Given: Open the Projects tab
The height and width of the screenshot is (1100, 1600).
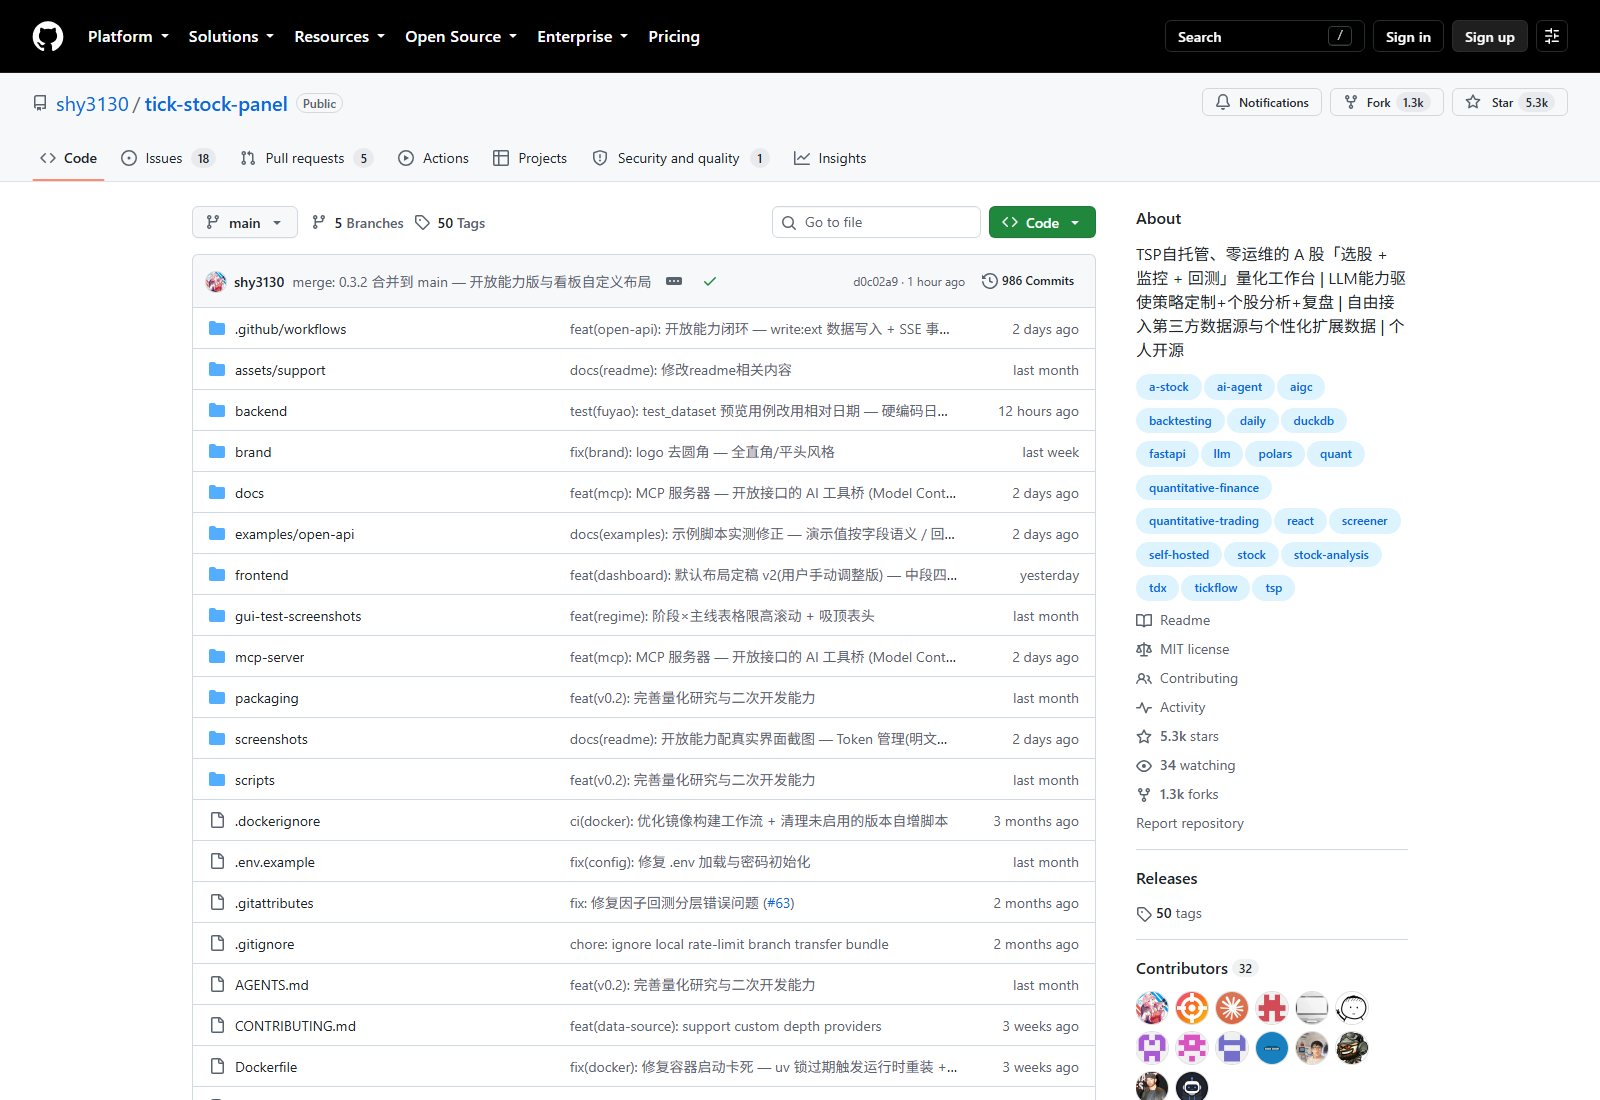Looking at the screenshot, I should pyautogui.click(x=530, y=158).
